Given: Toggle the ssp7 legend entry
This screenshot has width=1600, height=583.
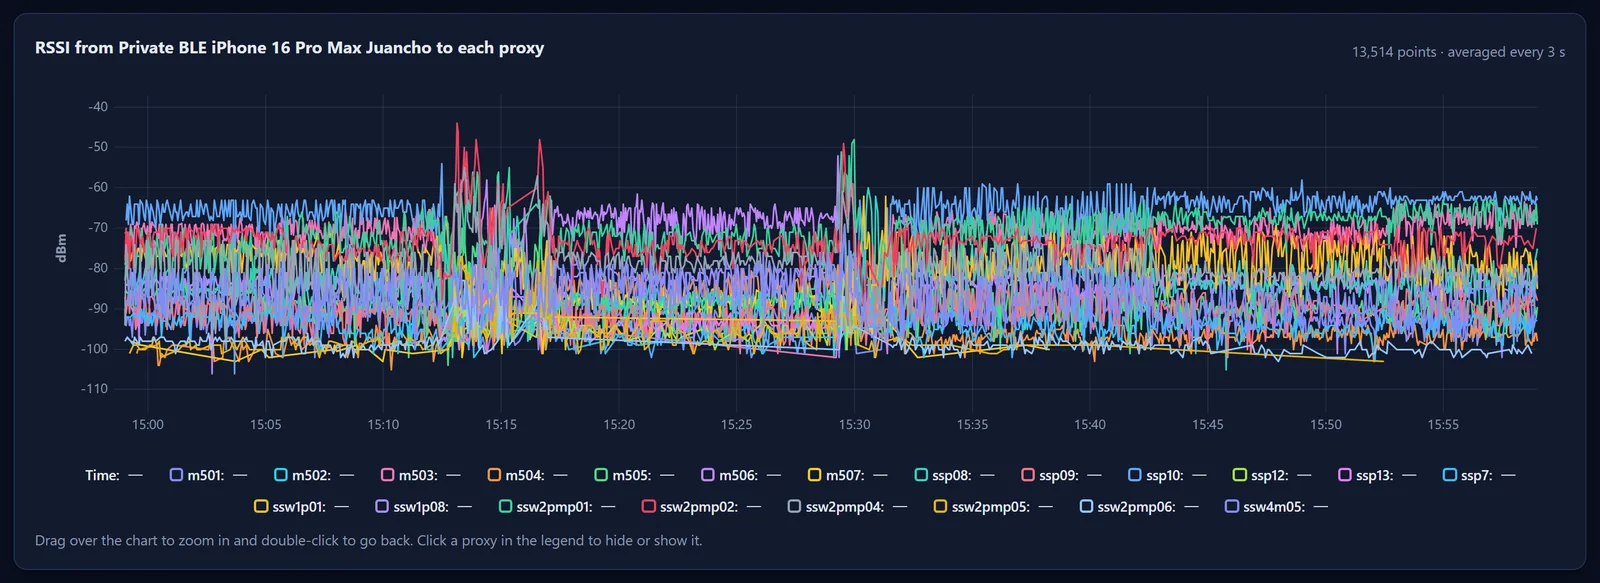Looking at the screenshot, I should coord(1479,475).
